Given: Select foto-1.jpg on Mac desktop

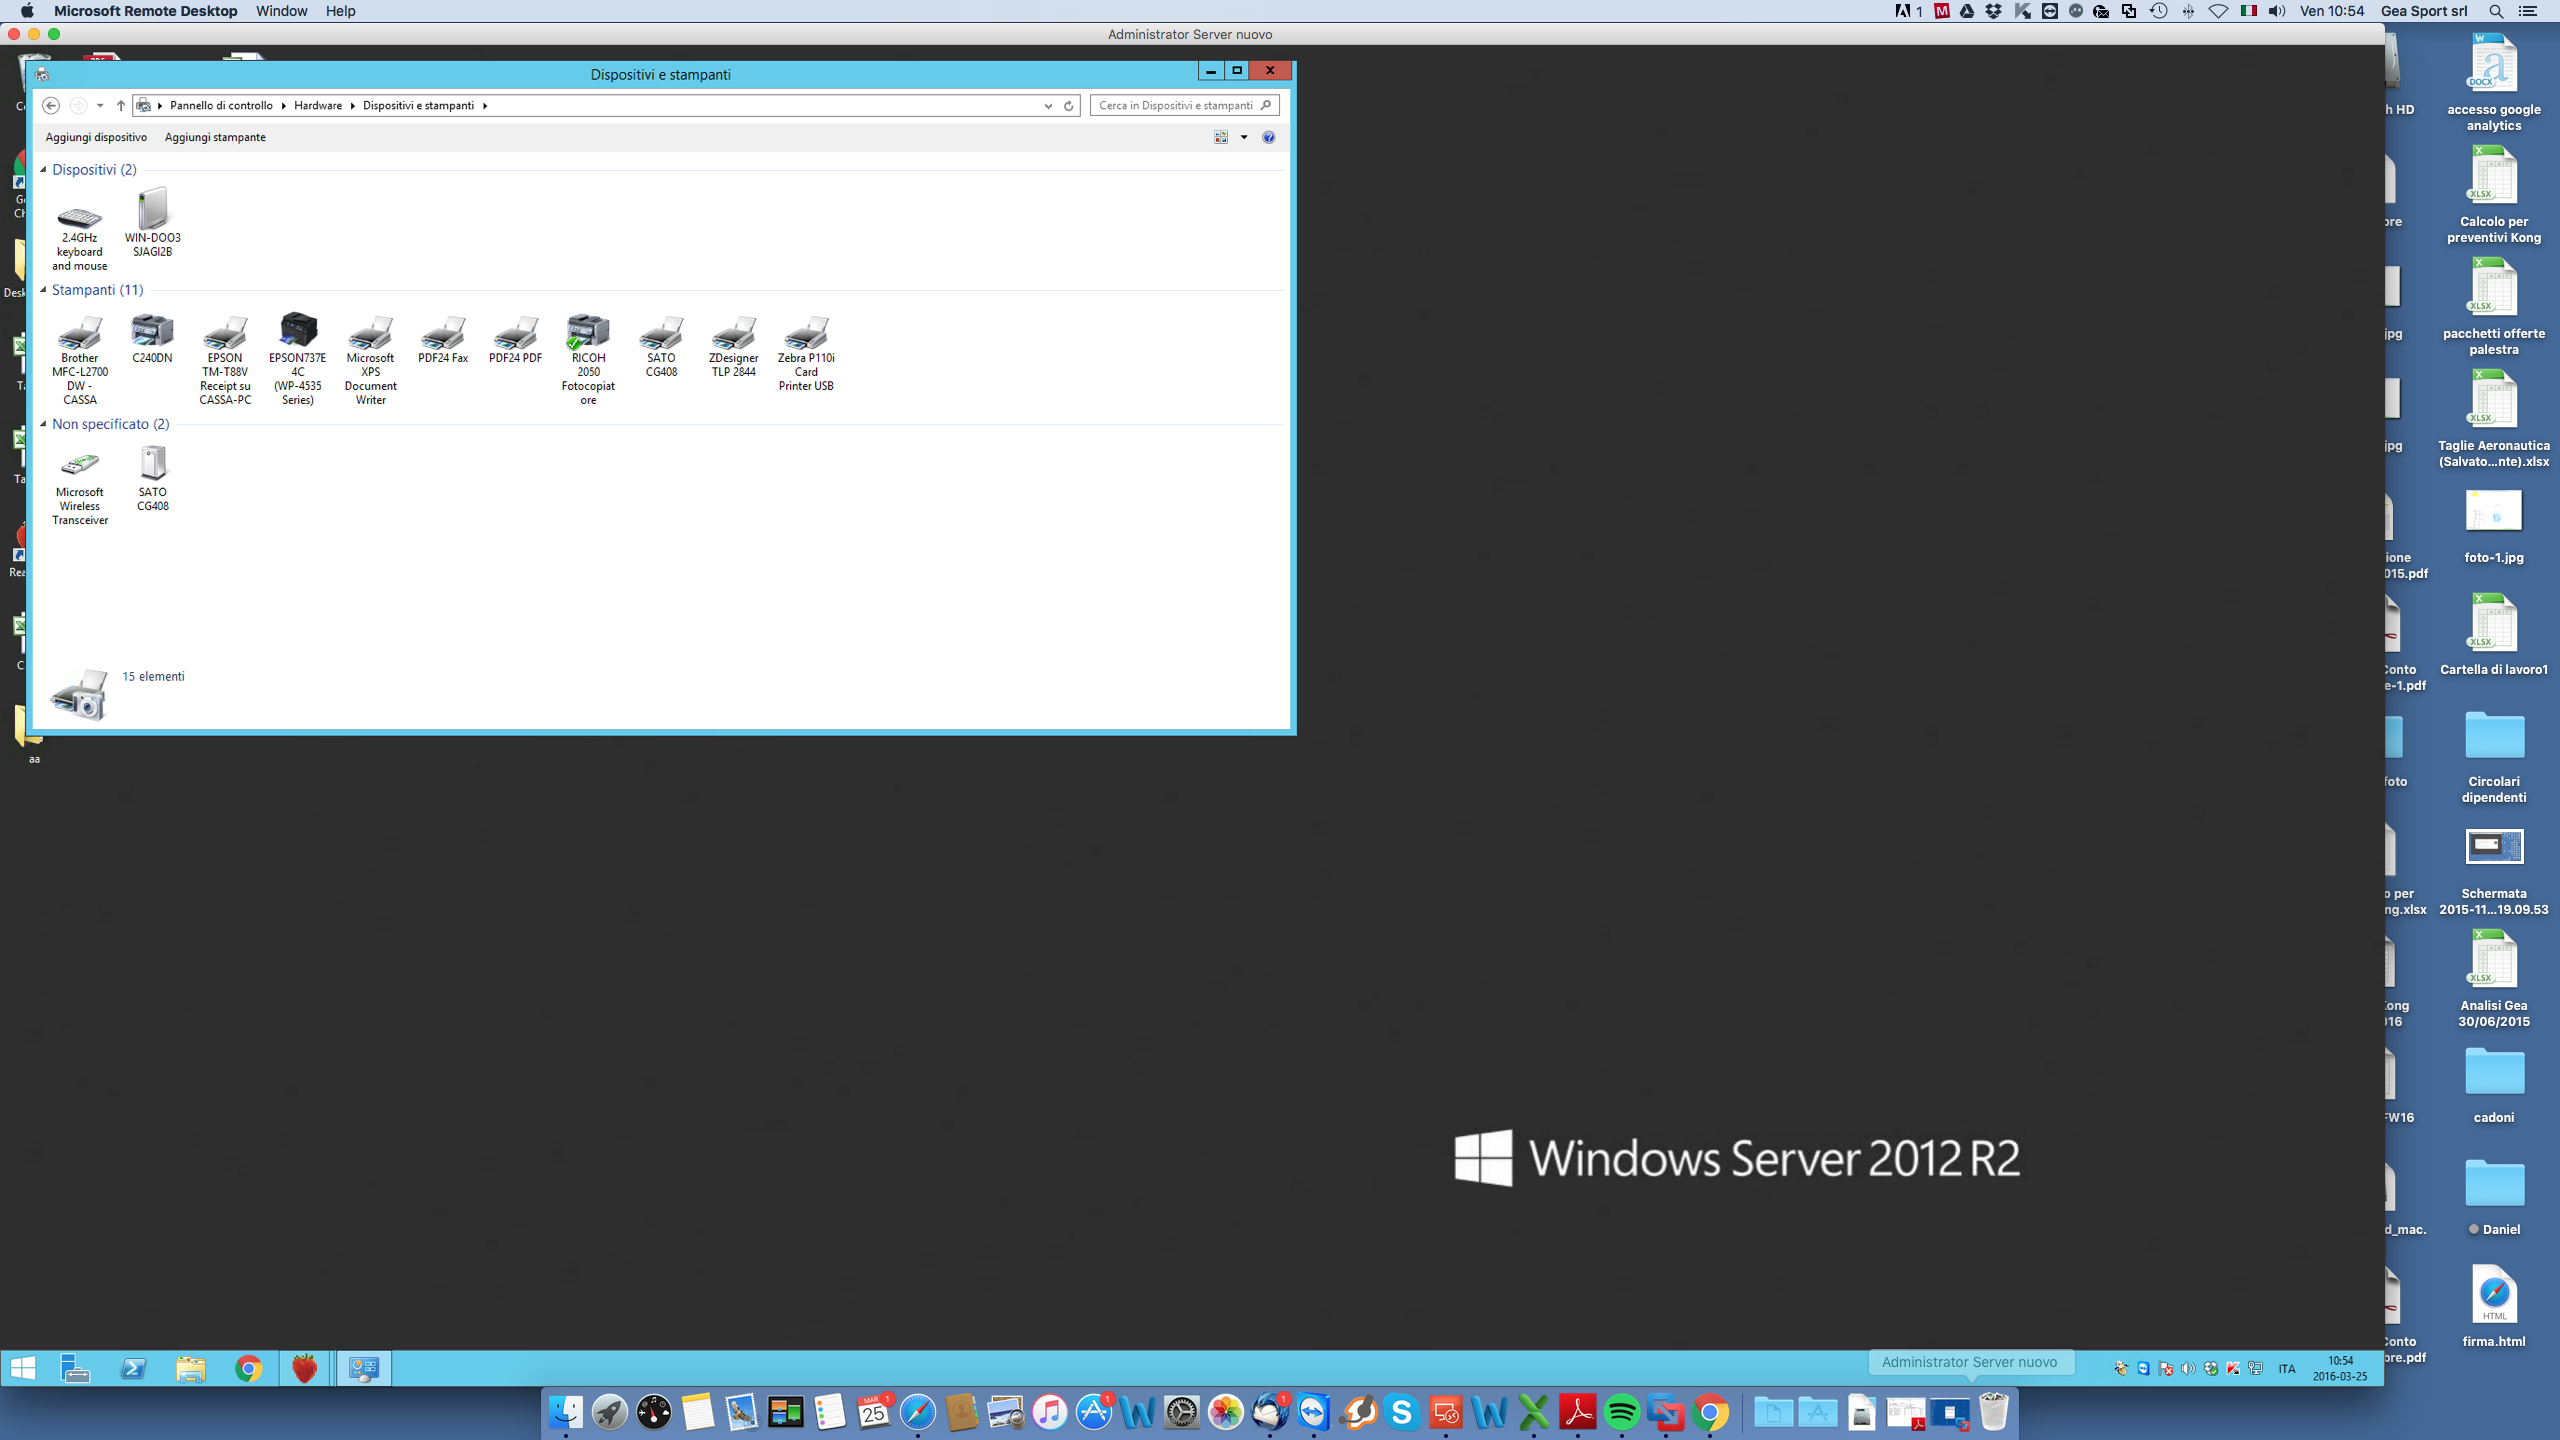Looking at the screenshot, I should click(x=2494, y=527).
